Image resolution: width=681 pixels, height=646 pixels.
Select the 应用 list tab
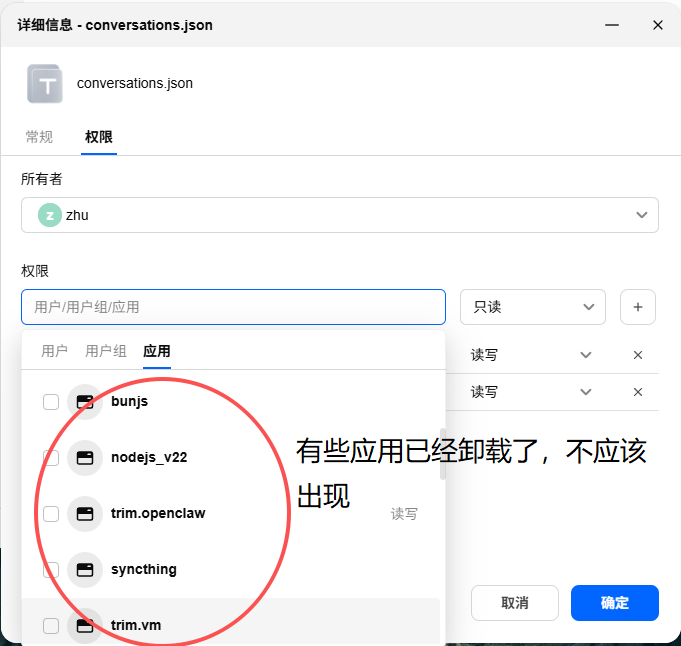157,351
